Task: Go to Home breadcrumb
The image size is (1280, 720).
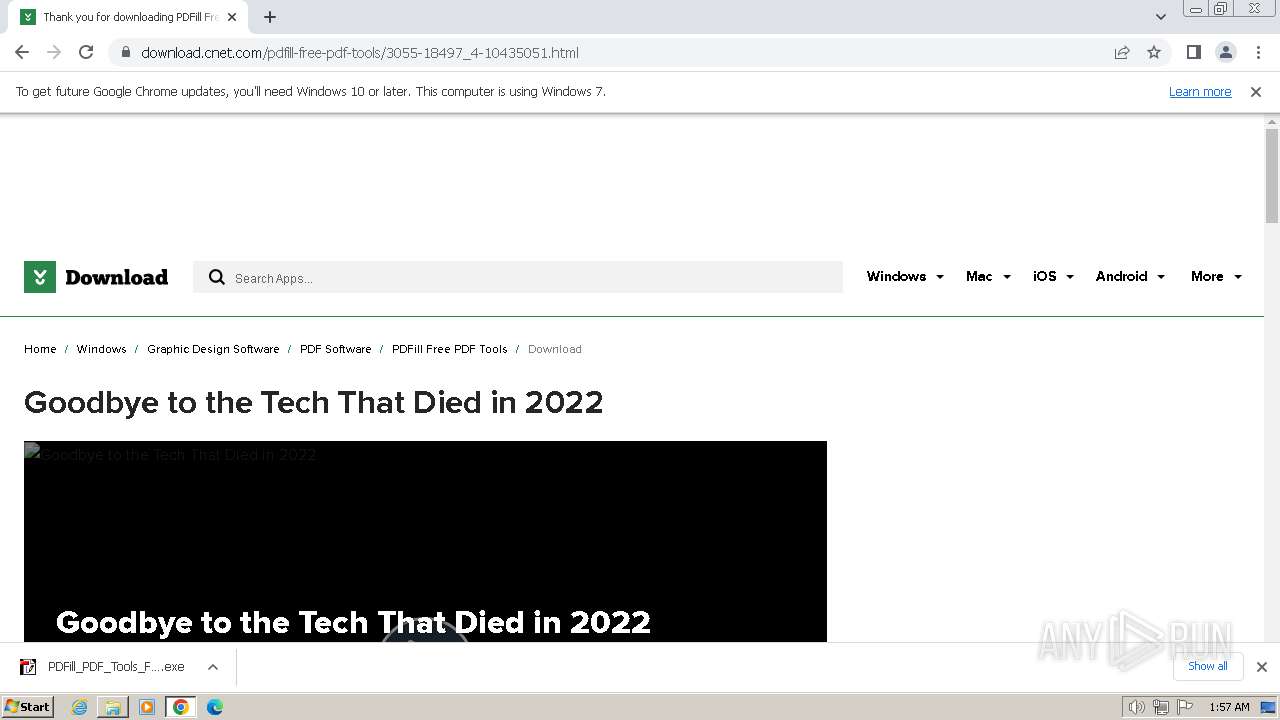Action: coord(40,349)
